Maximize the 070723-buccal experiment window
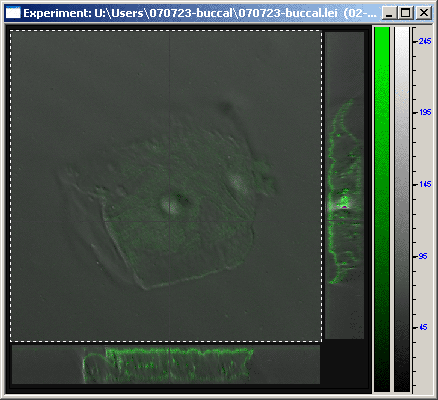The image size is (438, 400). click(x=405, y=13)
